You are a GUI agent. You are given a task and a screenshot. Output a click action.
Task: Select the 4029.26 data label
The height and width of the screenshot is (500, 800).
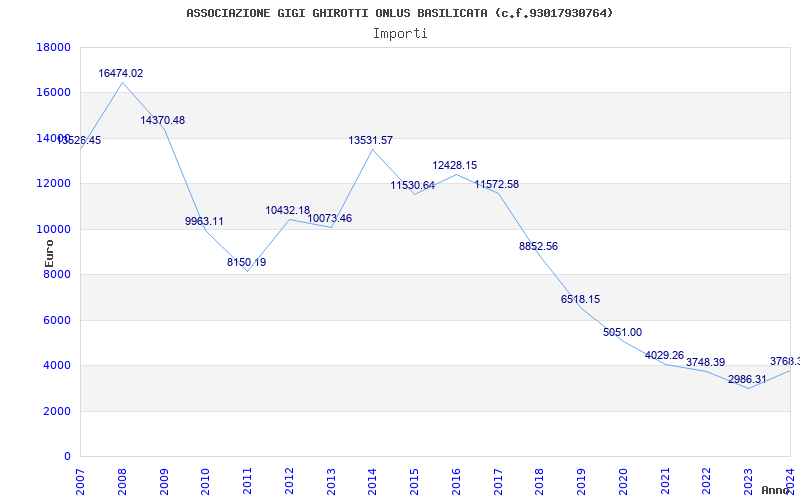pyautogui.click(x=664, y=356)
